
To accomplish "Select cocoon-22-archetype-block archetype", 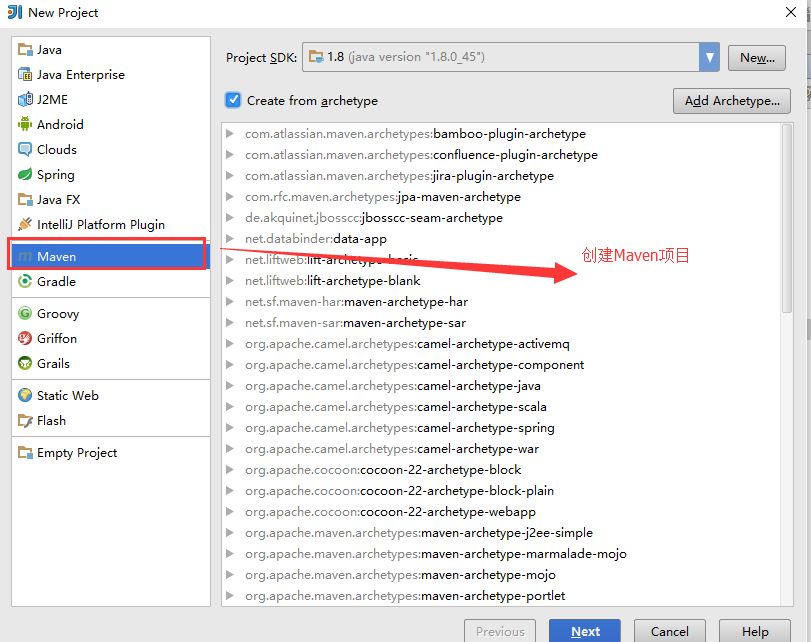I will pyautogui.click(x=383, y=470).
